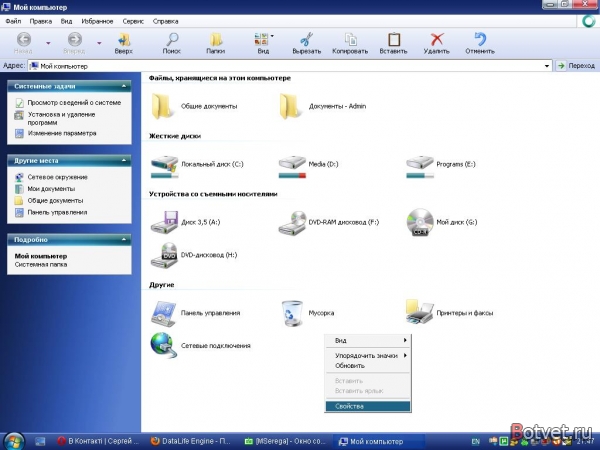Select the Диск 3,5 (A:) floppy
The image size is (600, 450).
185,222
